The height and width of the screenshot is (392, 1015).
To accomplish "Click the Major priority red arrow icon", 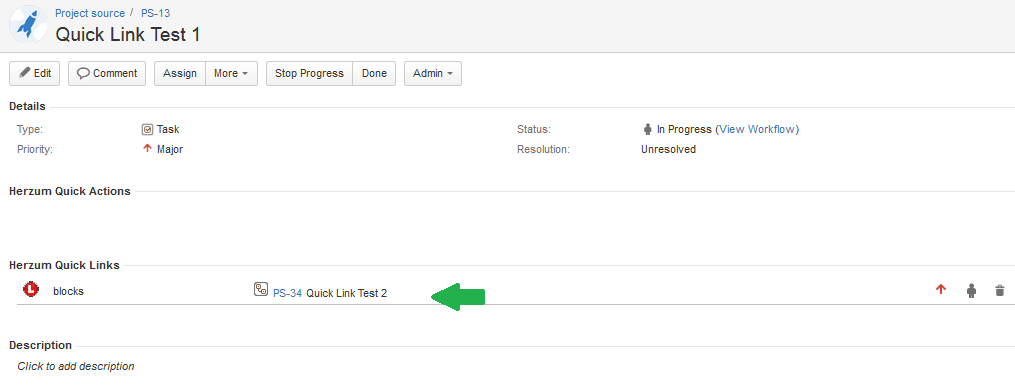I will 148,149.
